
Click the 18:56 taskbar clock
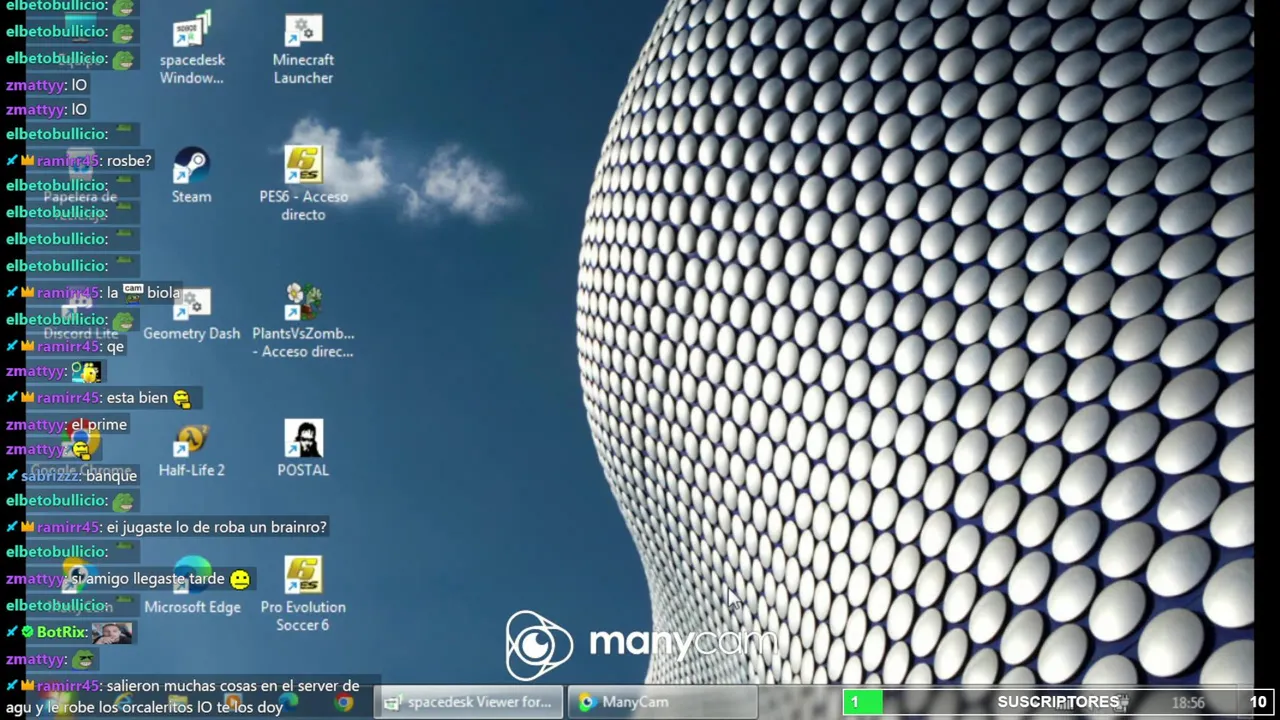click(1188, 703)
